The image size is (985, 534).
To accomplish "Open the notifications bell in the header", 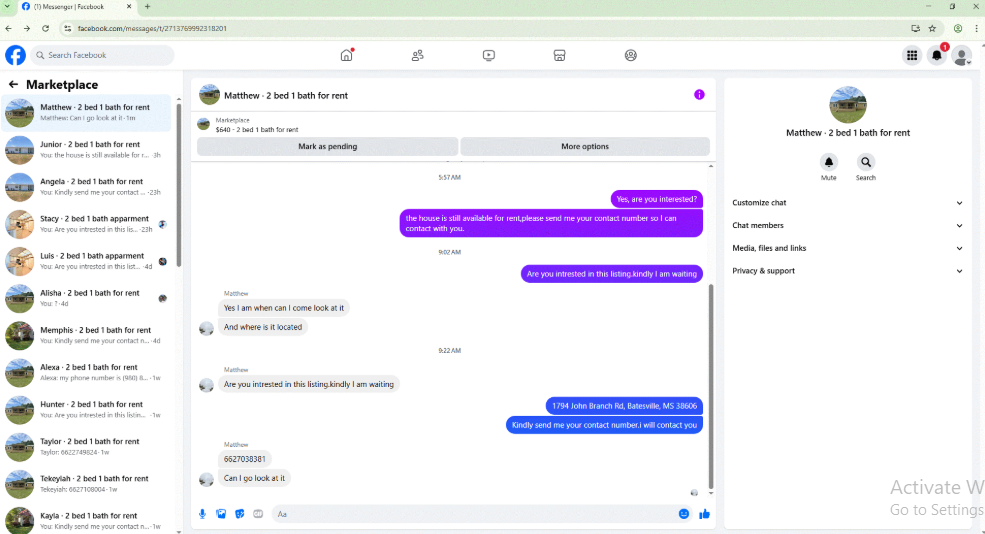I will 937,55.
